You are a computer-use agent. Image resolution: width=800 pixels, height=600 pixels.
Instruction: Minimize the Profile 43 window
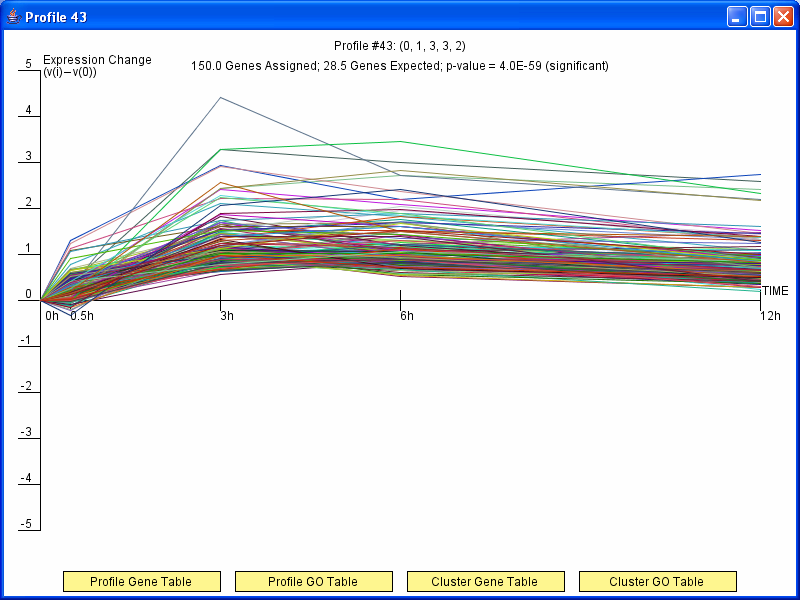(737, 17)
